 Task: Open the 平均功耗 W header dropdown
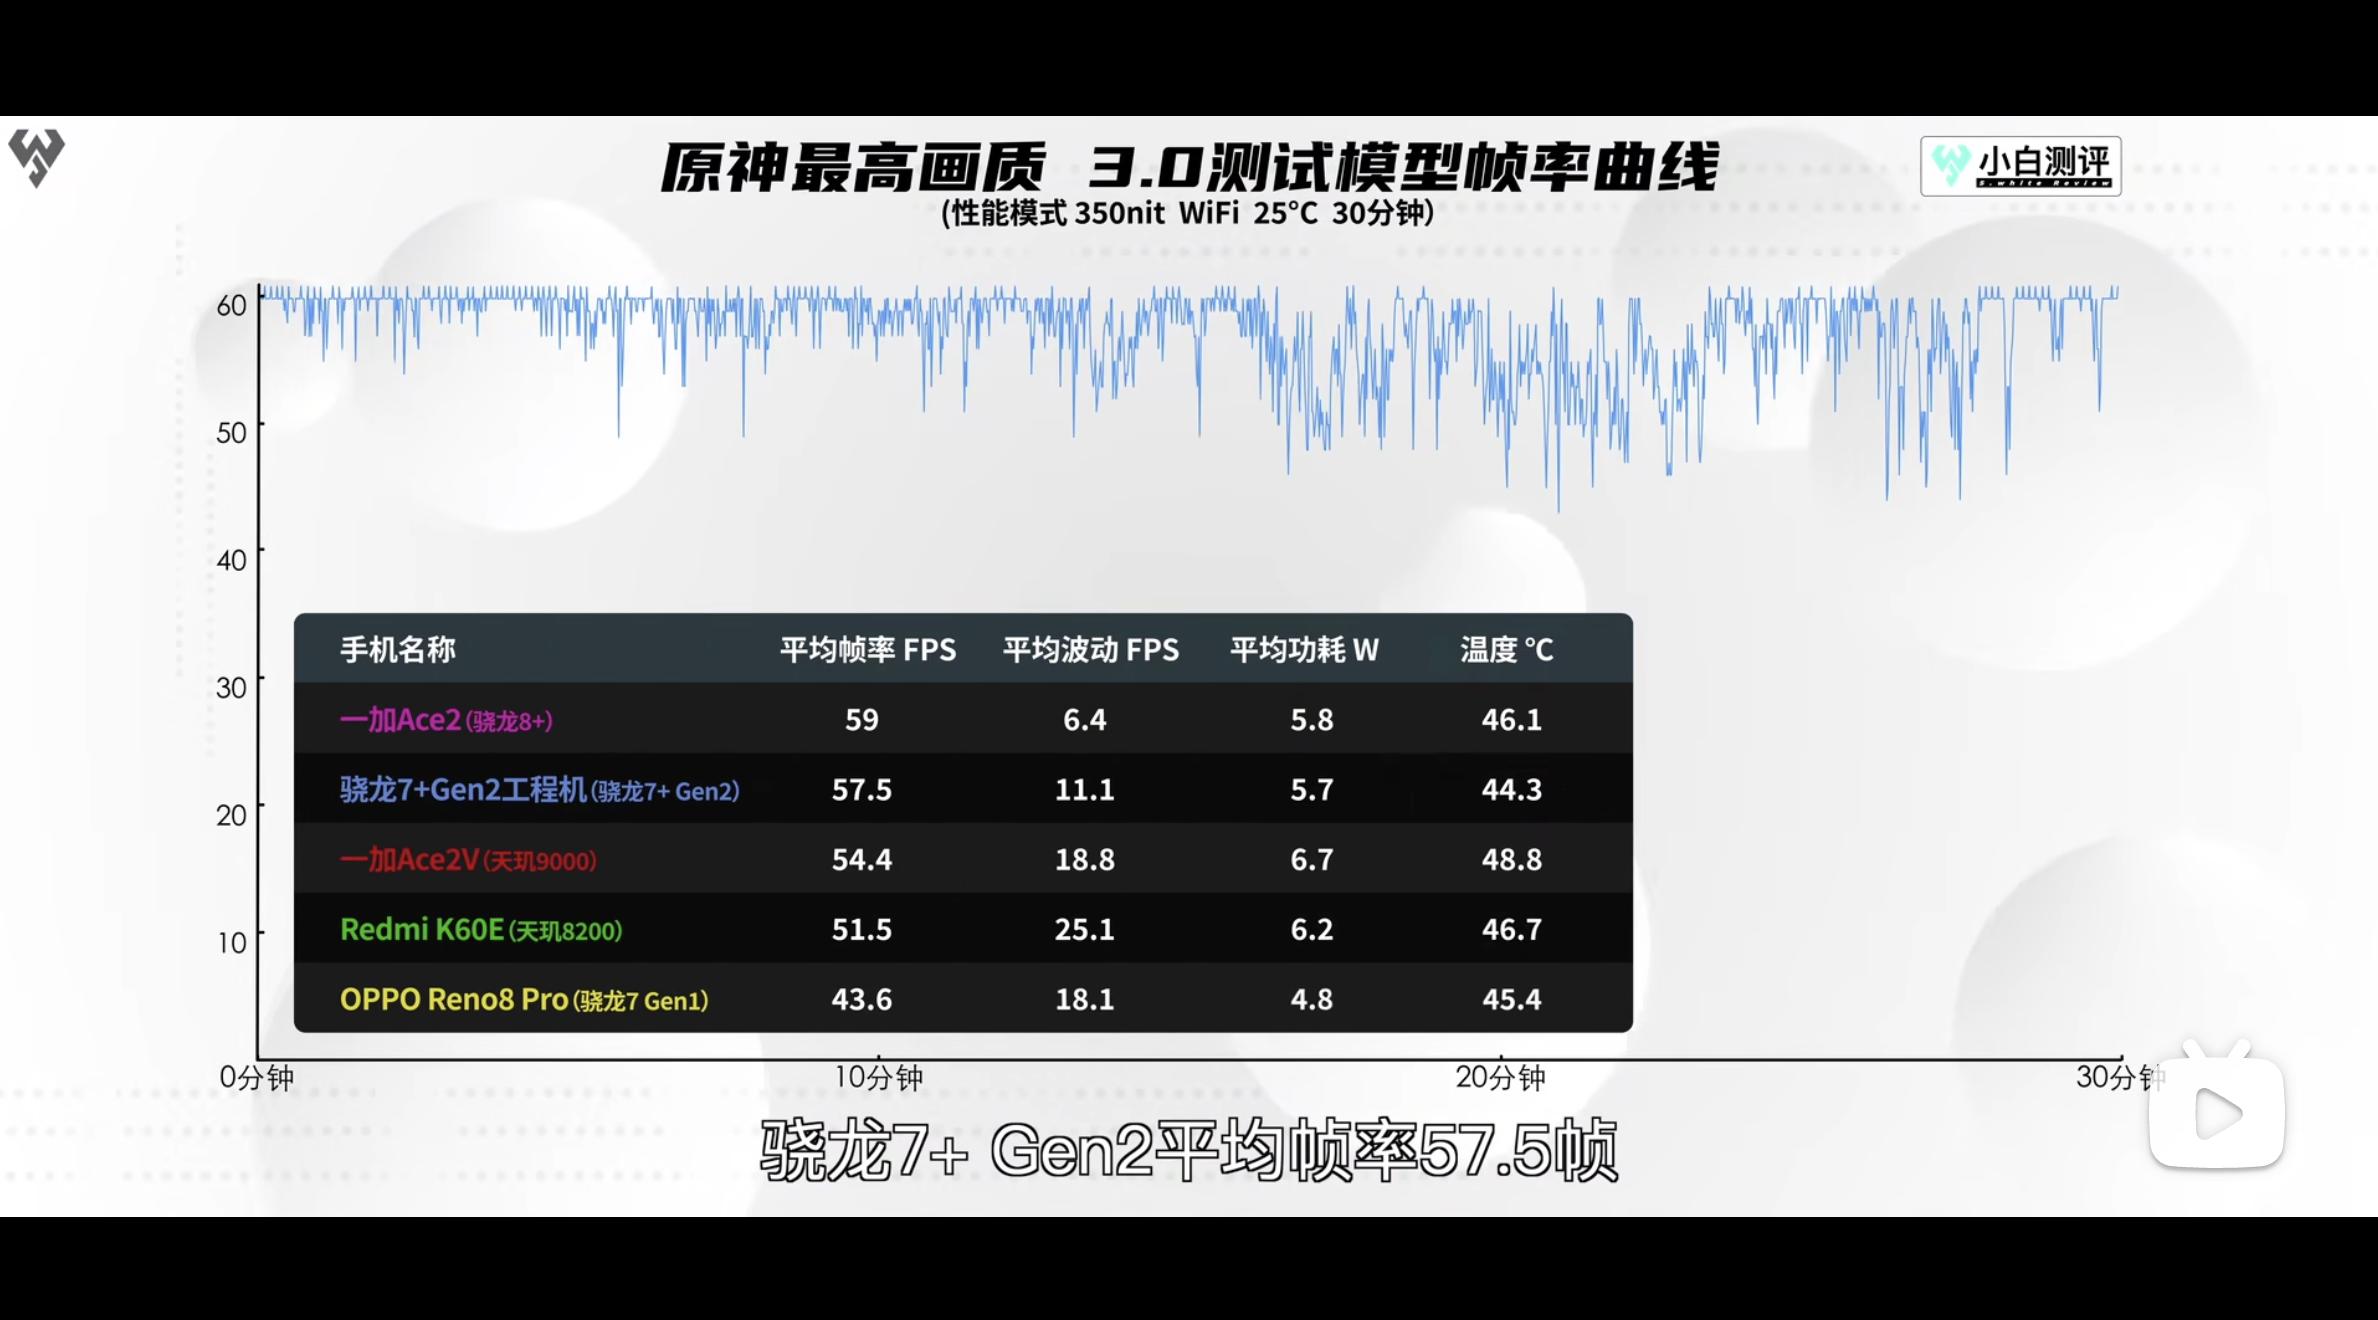(1305, 650)
